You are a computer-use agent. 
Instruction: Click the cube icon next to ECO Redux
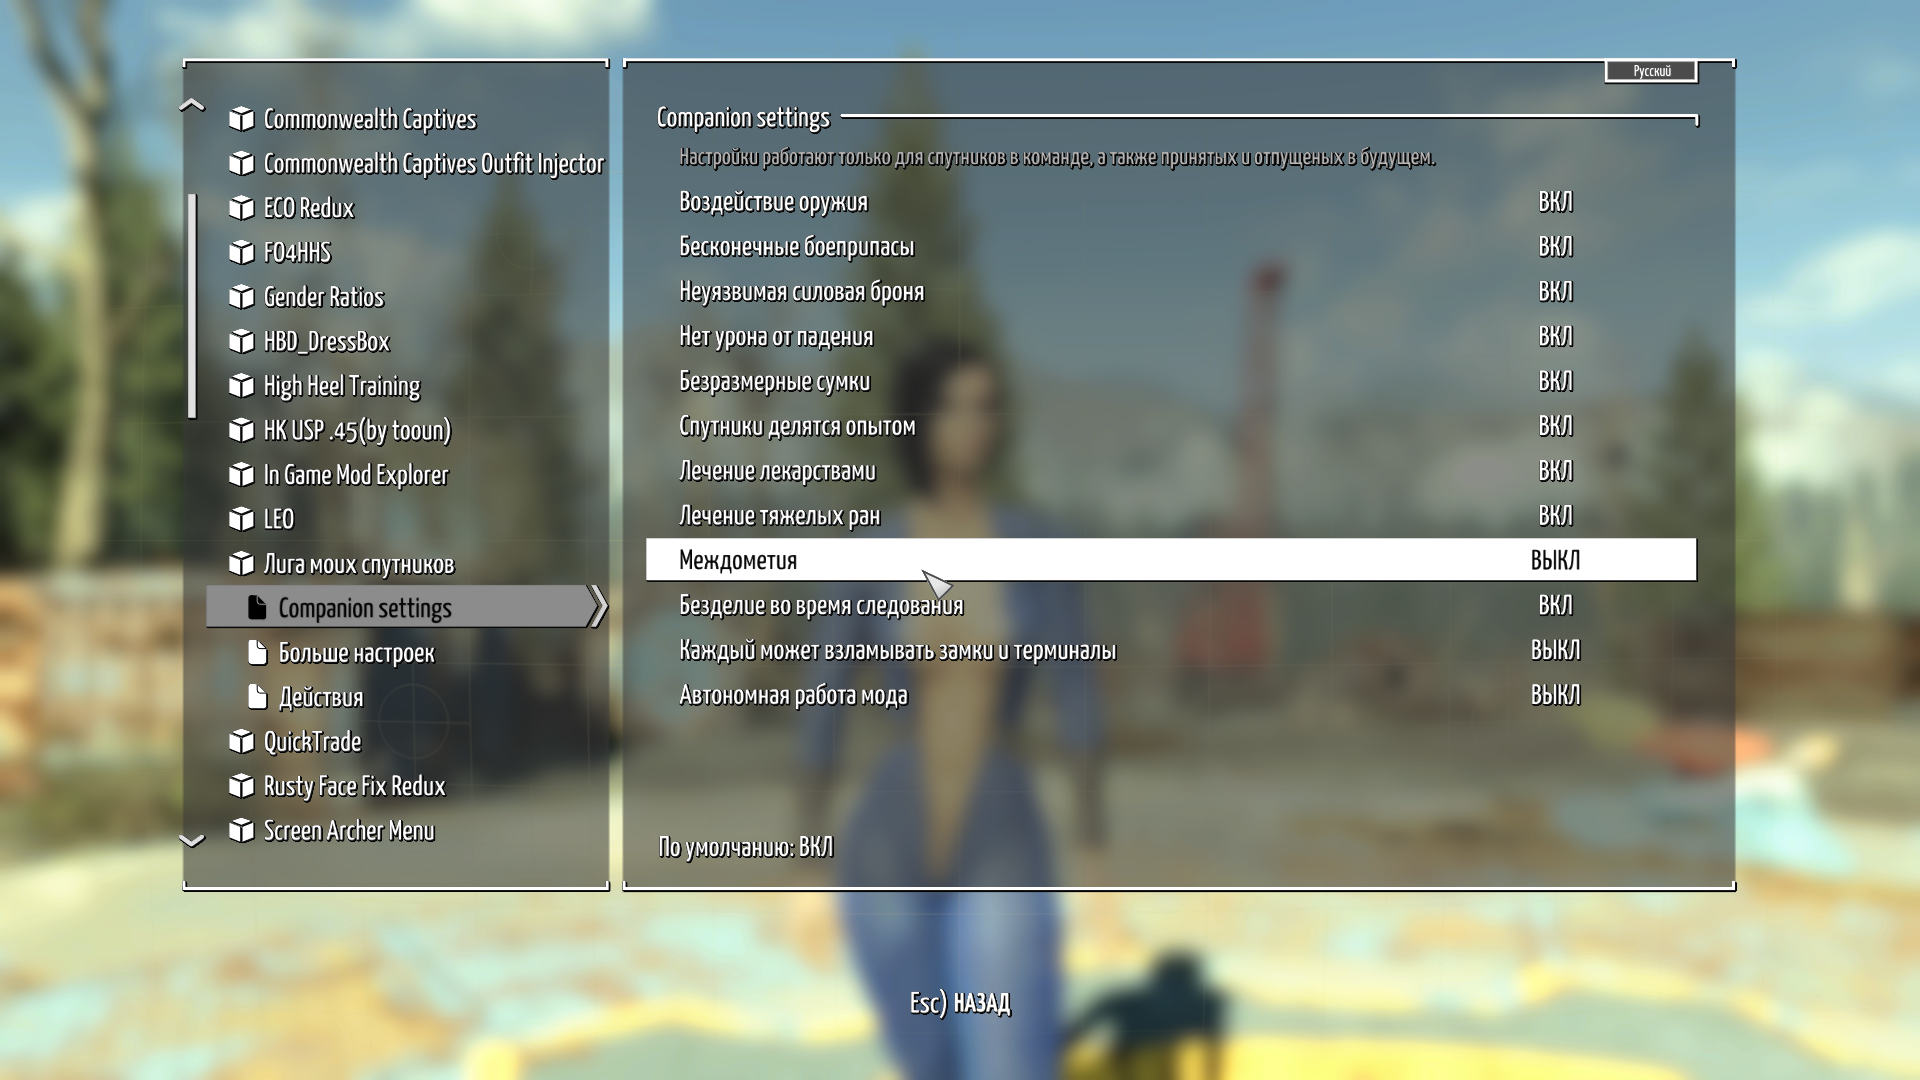coord(241,208)
